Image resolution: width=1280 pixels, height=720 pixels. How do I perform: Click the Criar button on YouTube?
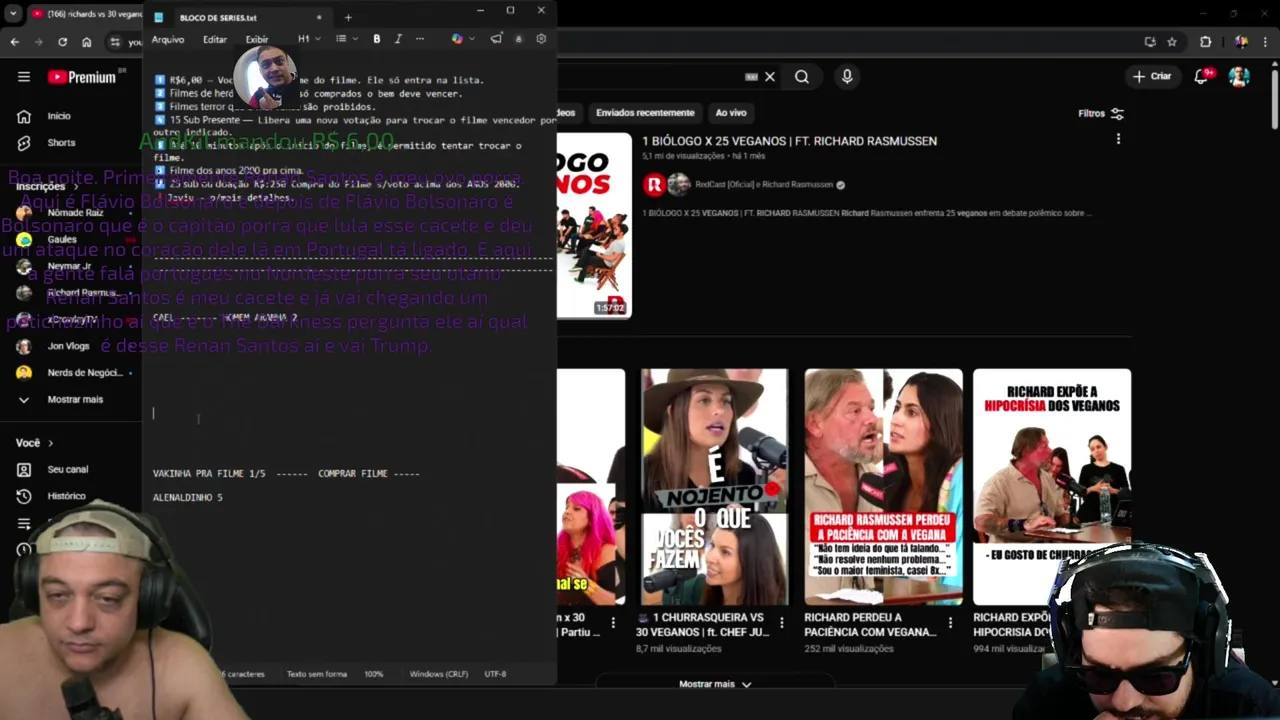click(x=1151, y=77)
